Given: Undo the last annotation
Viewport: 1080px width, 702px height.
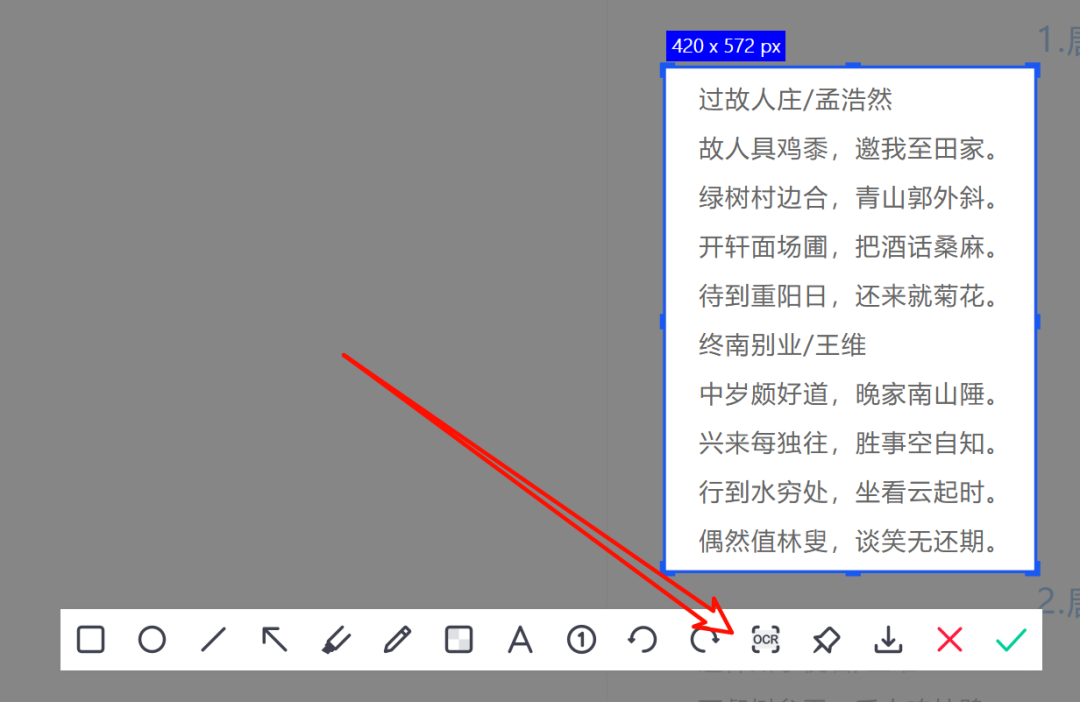Looking at the screenshot, I should [x=643, y=639].
